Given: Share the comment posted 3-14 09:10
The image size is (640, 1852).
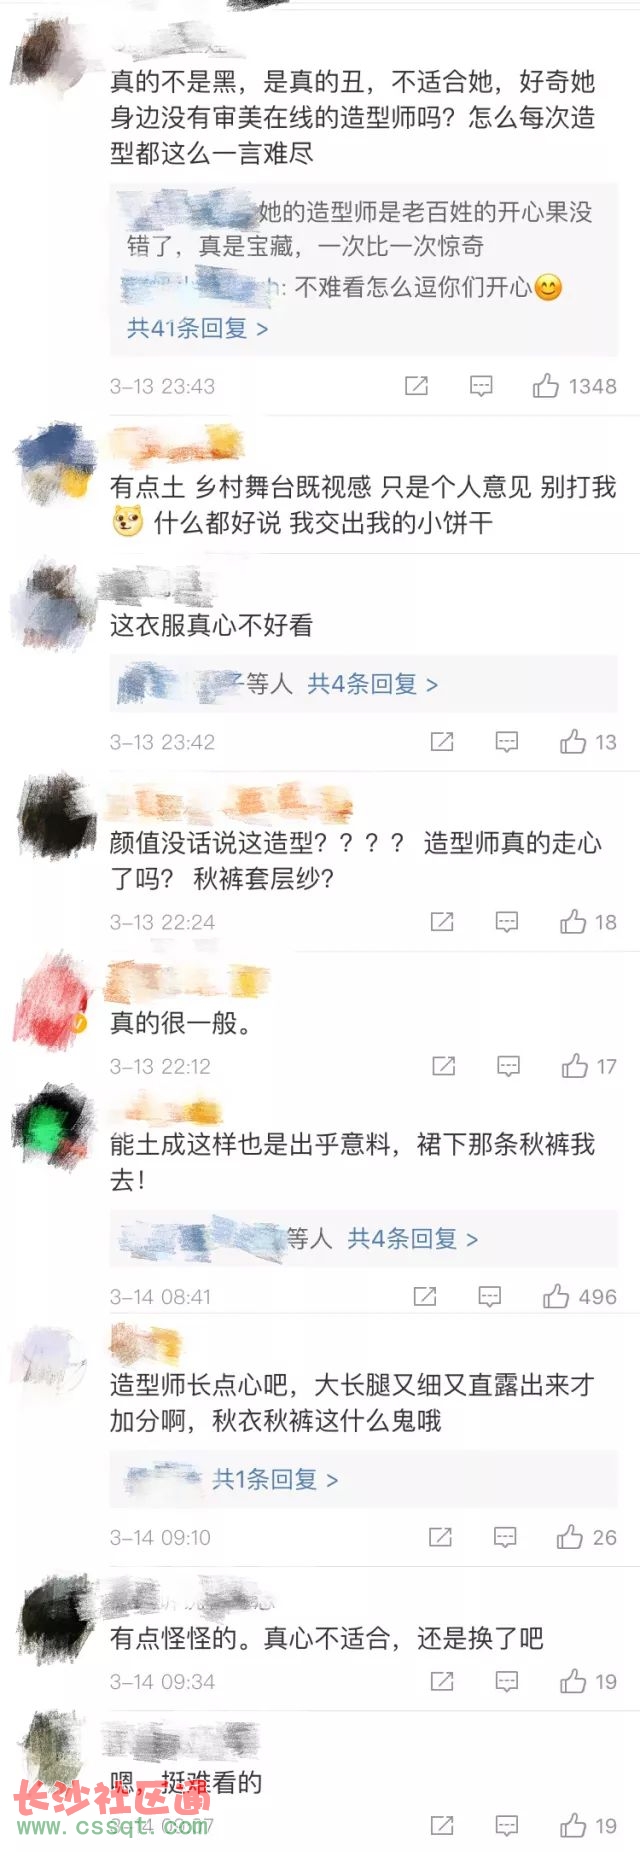Looking at the screenshot, I should pos(440,1538).
